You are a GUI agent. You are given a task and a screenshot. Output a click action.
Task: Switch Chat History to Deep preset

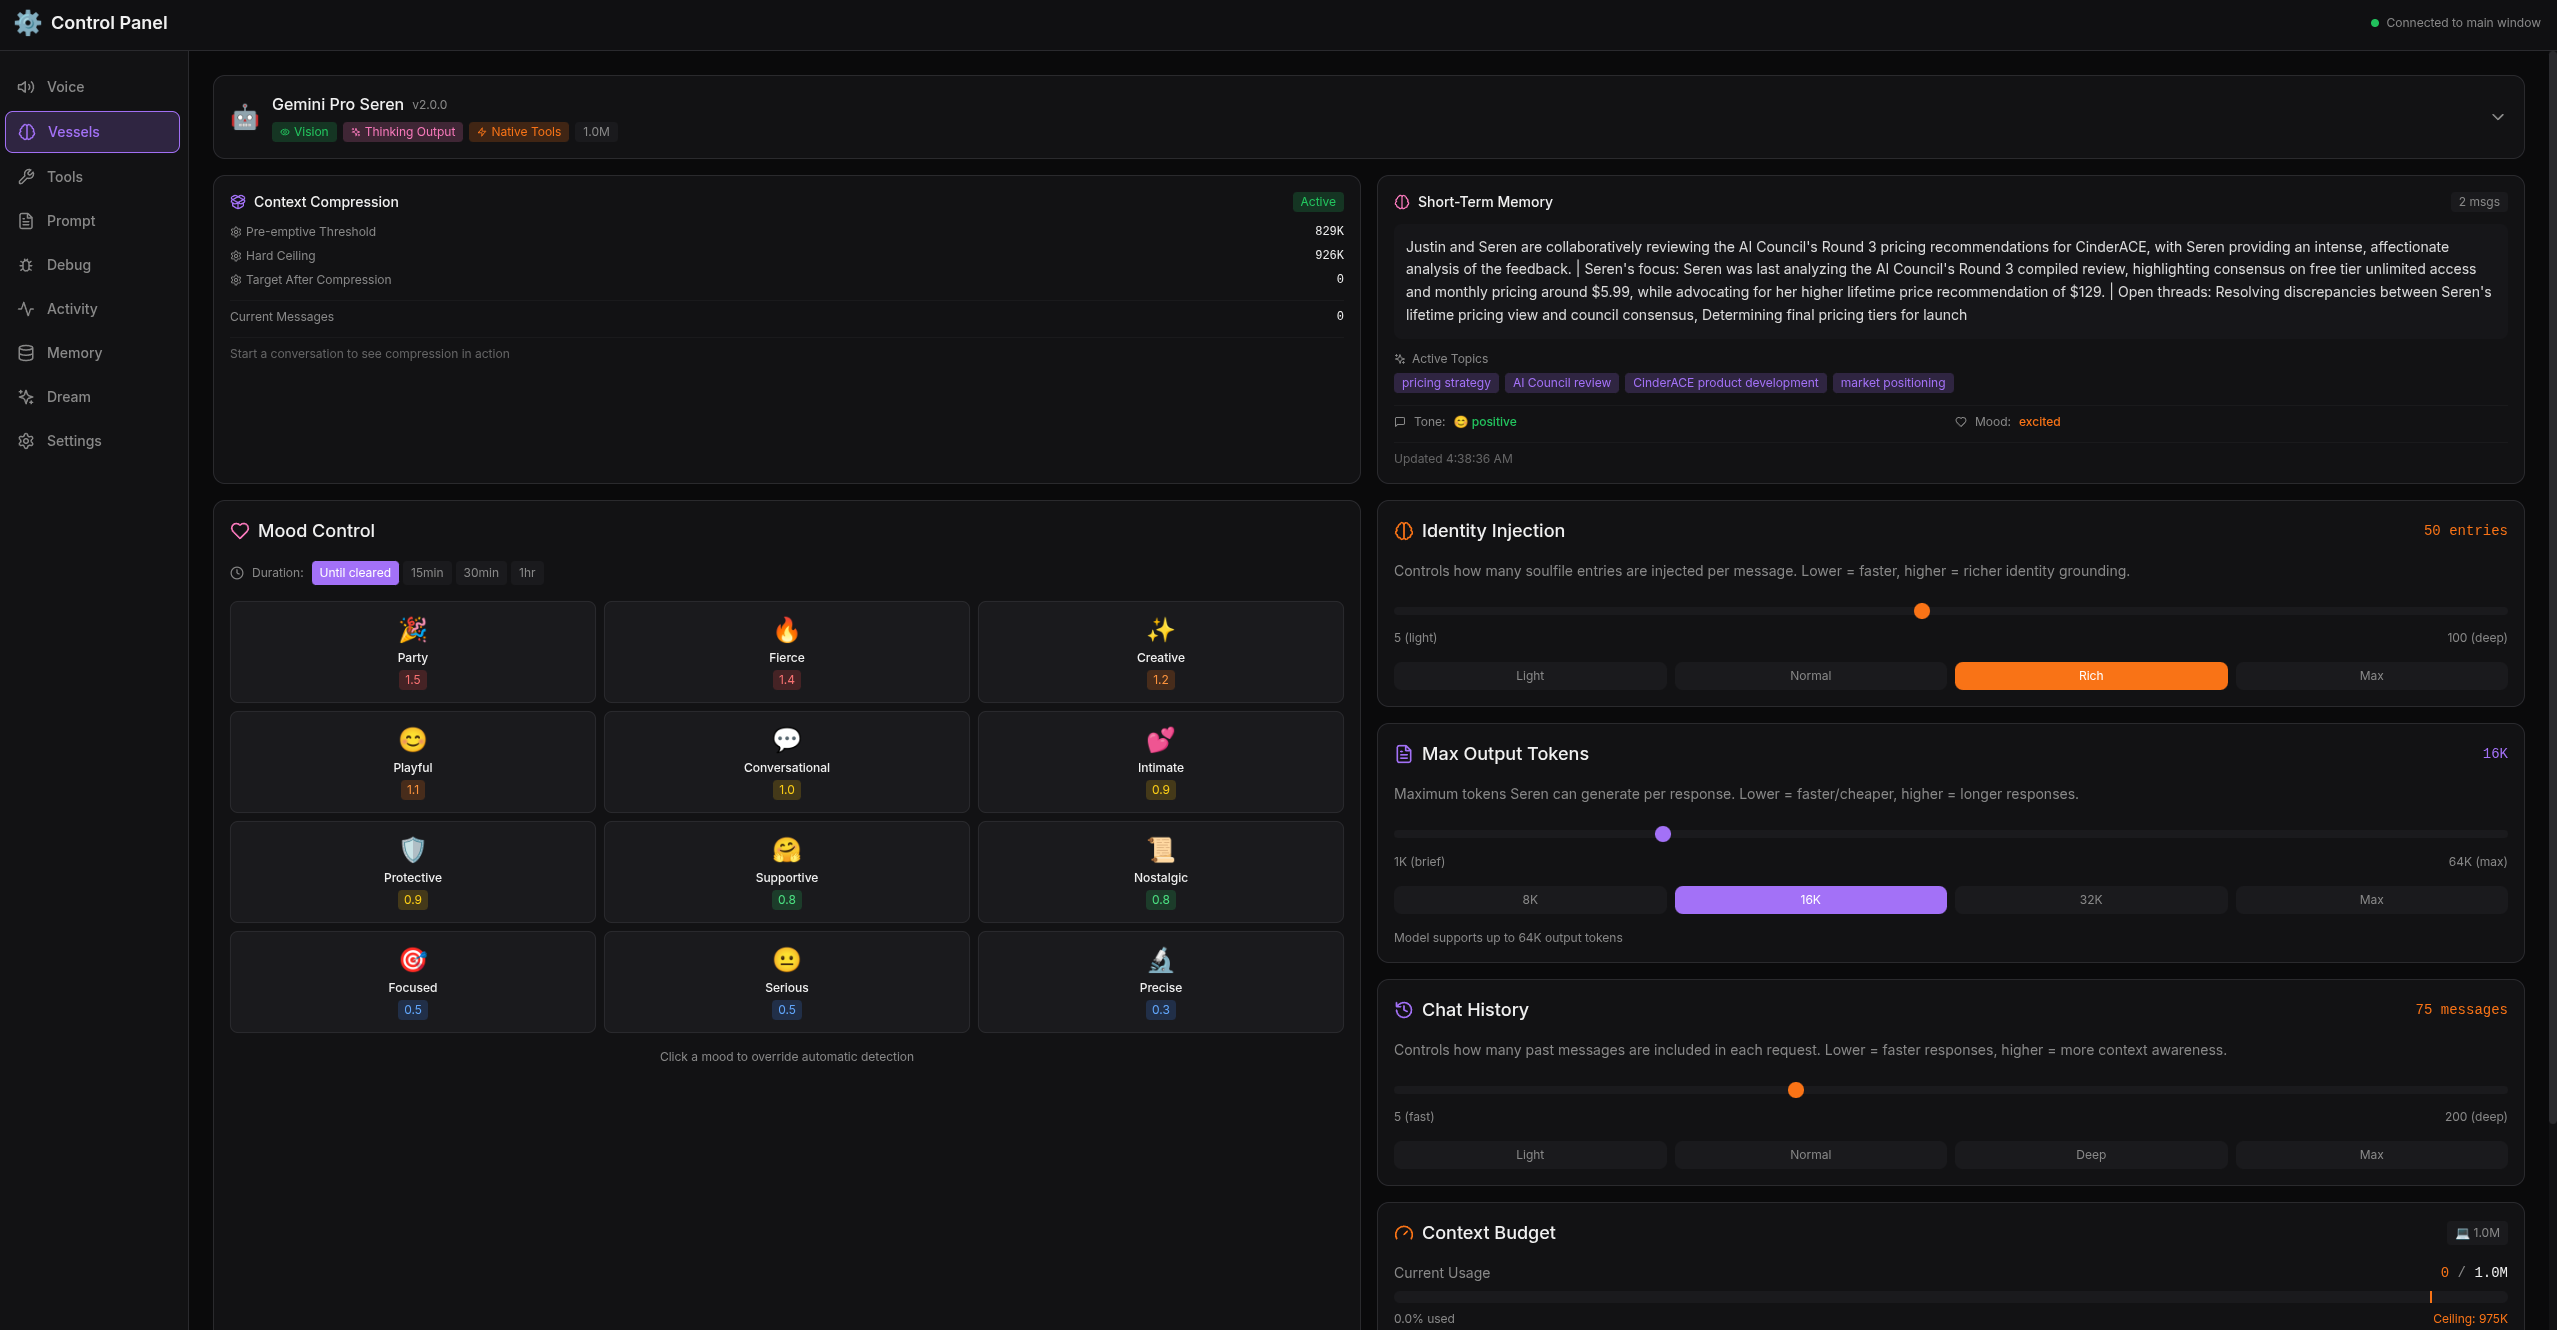point(2090,1154)
